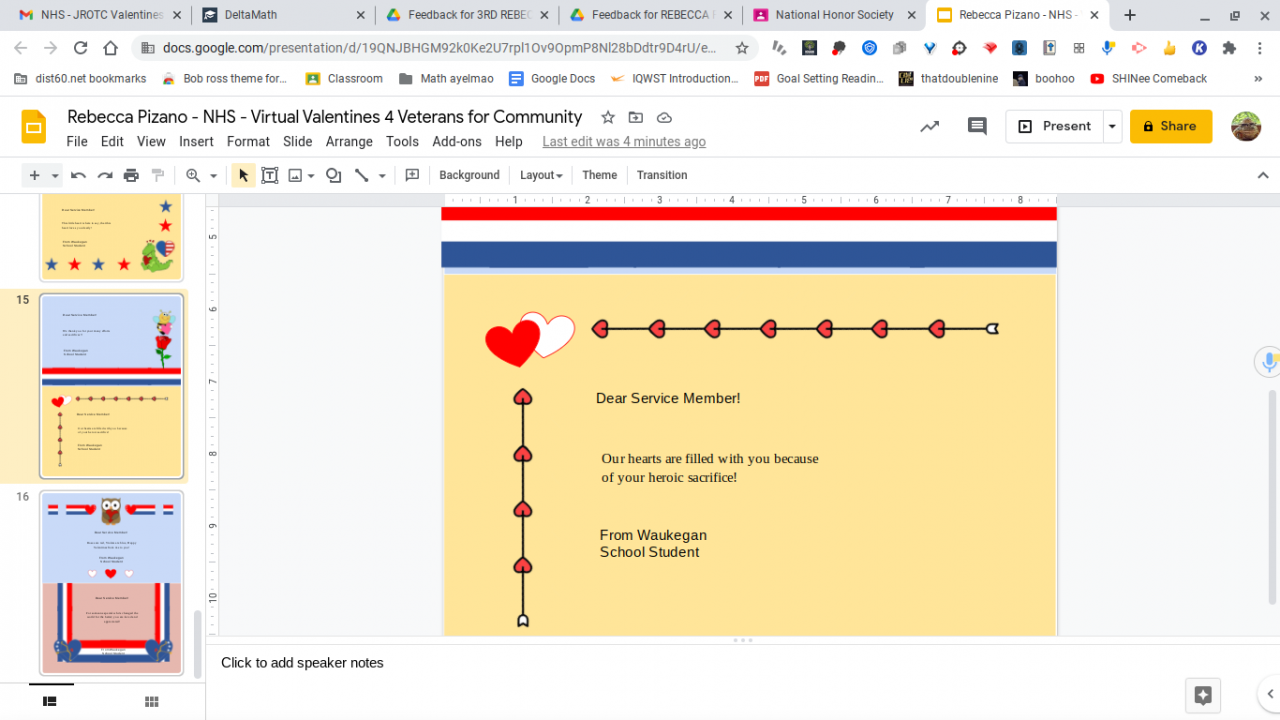Viewport: 1280px width, 720px height.
Task: Select slide 16 thumbnail with owl
Action: [111, 582]
